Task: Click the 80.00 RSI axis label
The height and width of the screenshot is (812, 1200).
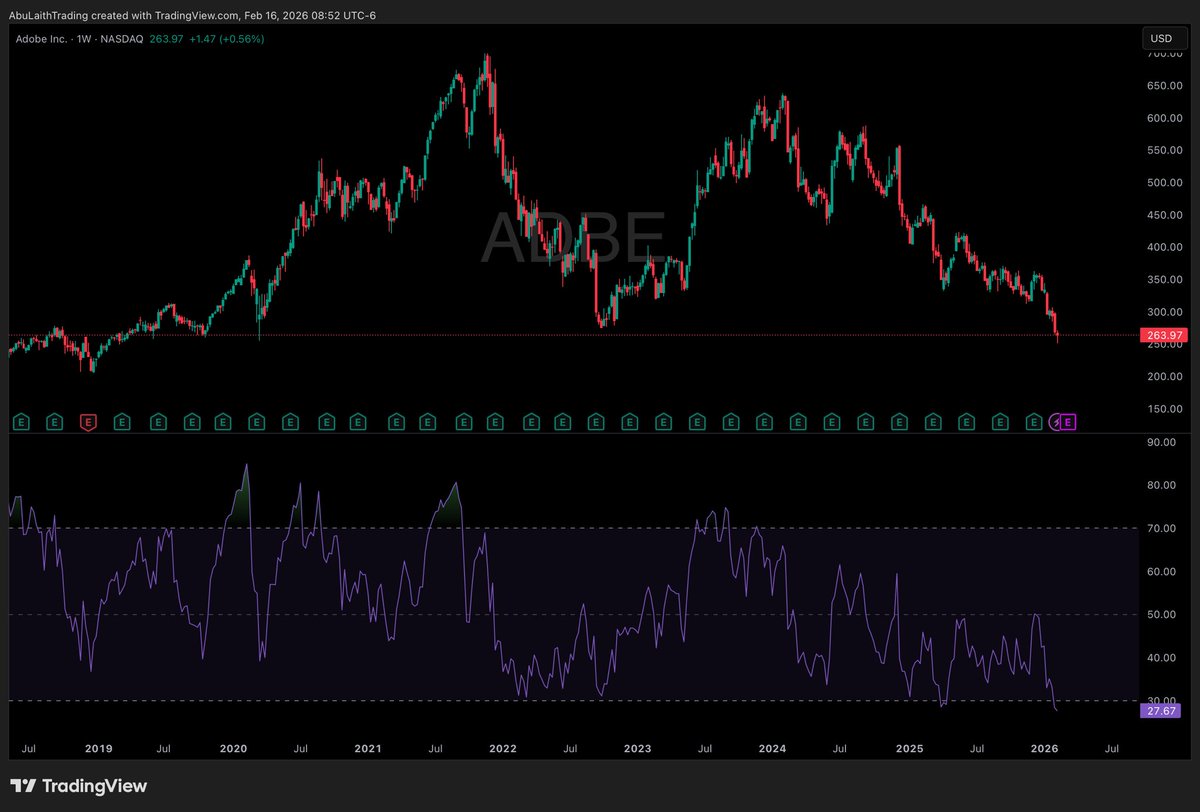Action: pos(1160,485)
